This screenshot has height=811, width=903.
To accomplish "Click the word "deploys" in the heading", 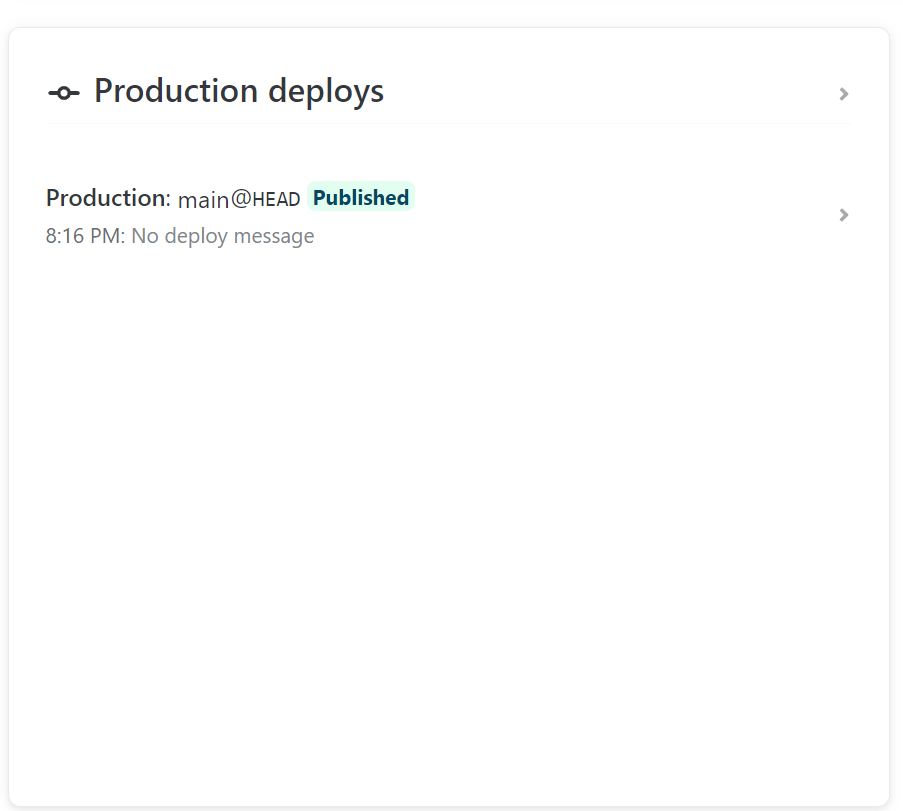I will (326, 91).
